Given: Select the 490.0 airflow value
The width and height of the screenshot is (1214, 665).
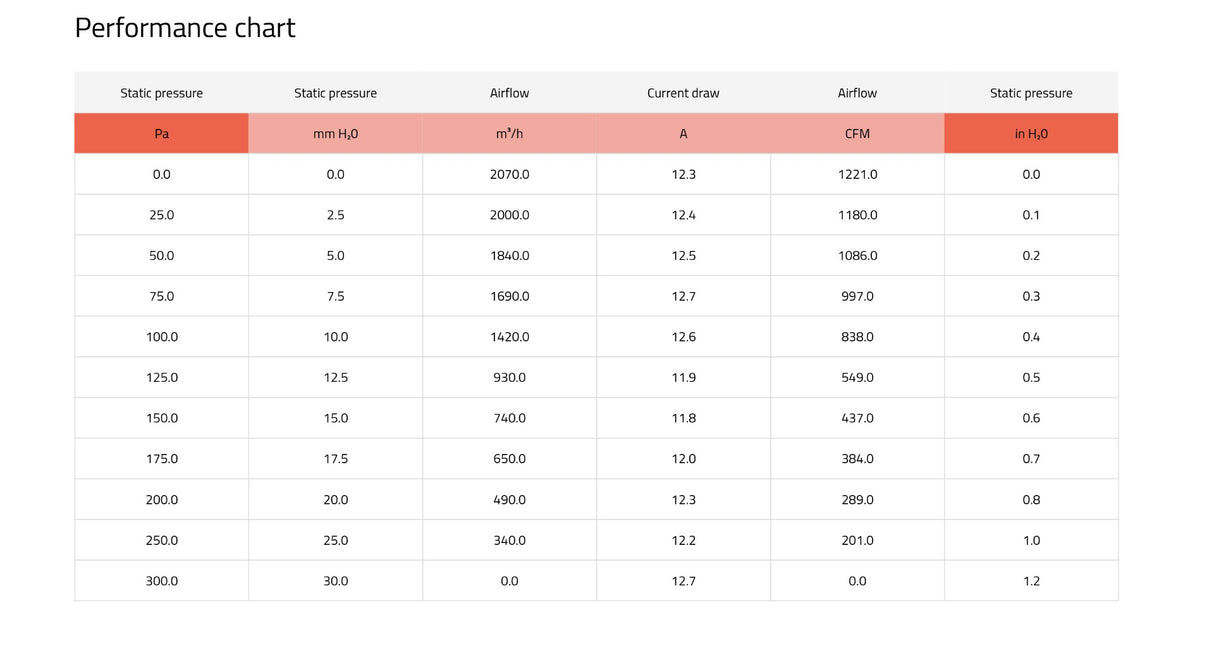Looking at the screenshot, I should click(510, 499).
